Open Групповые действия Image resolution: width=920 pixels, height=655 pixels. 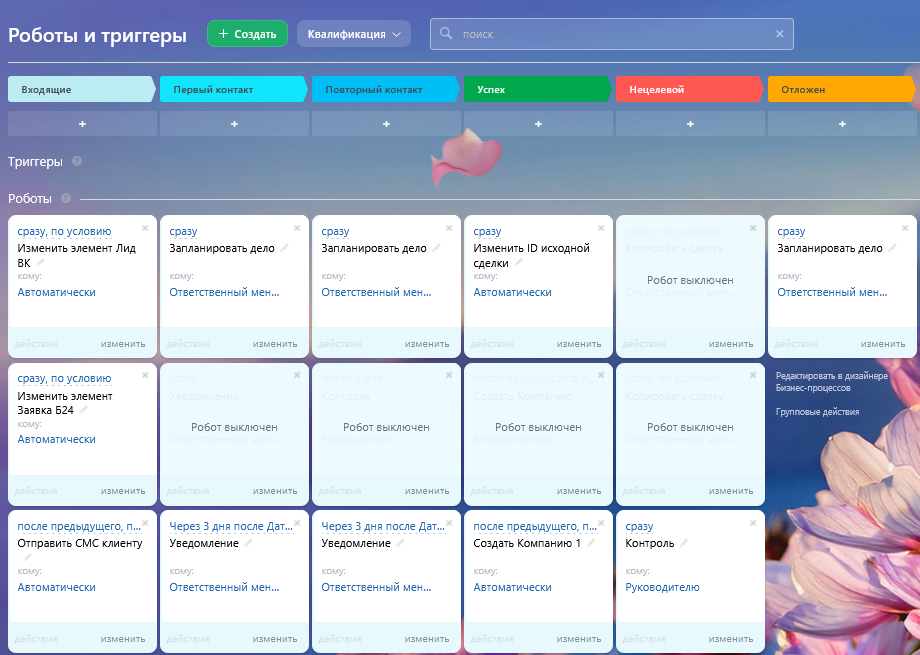point(817,411)
